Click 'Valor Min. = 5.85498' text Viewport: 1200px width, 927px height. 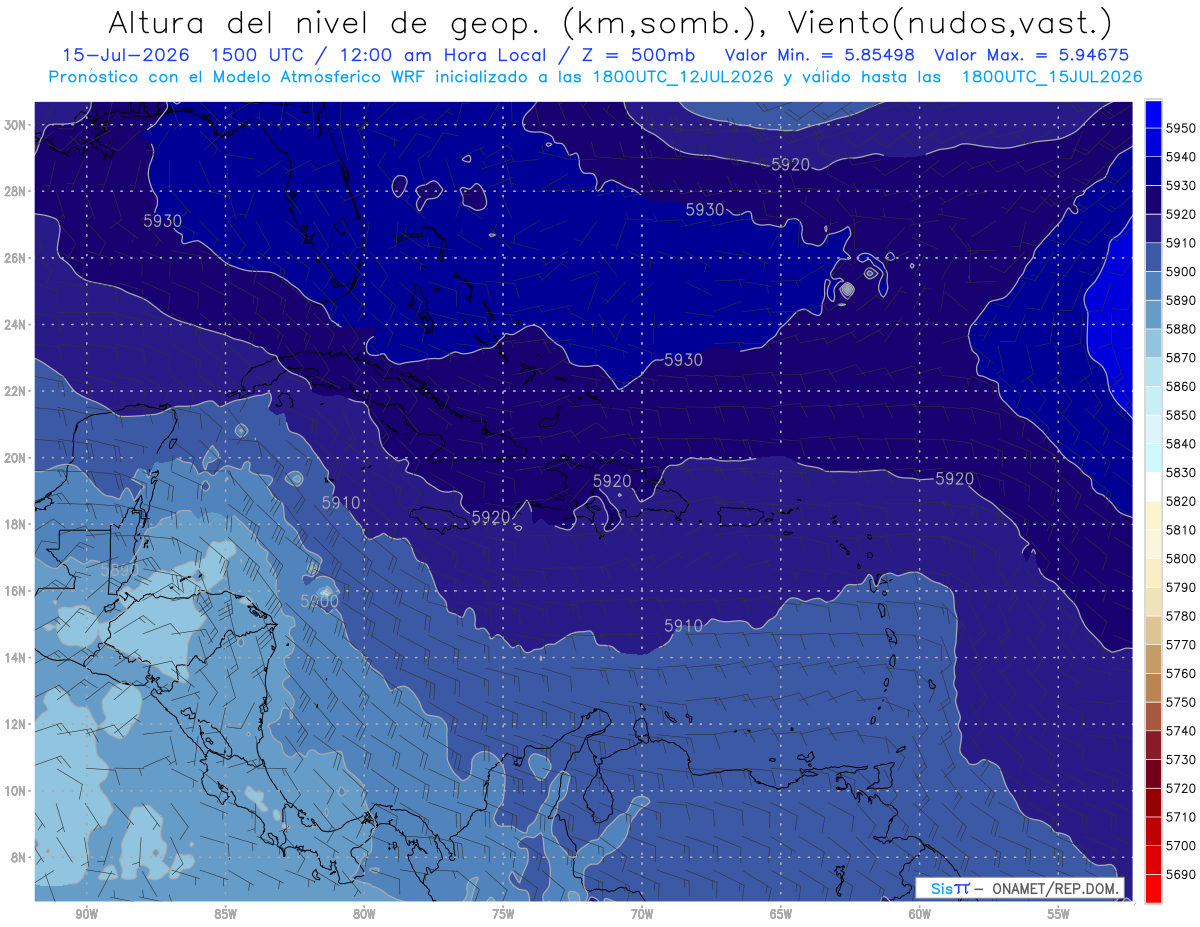coord(821,55)
